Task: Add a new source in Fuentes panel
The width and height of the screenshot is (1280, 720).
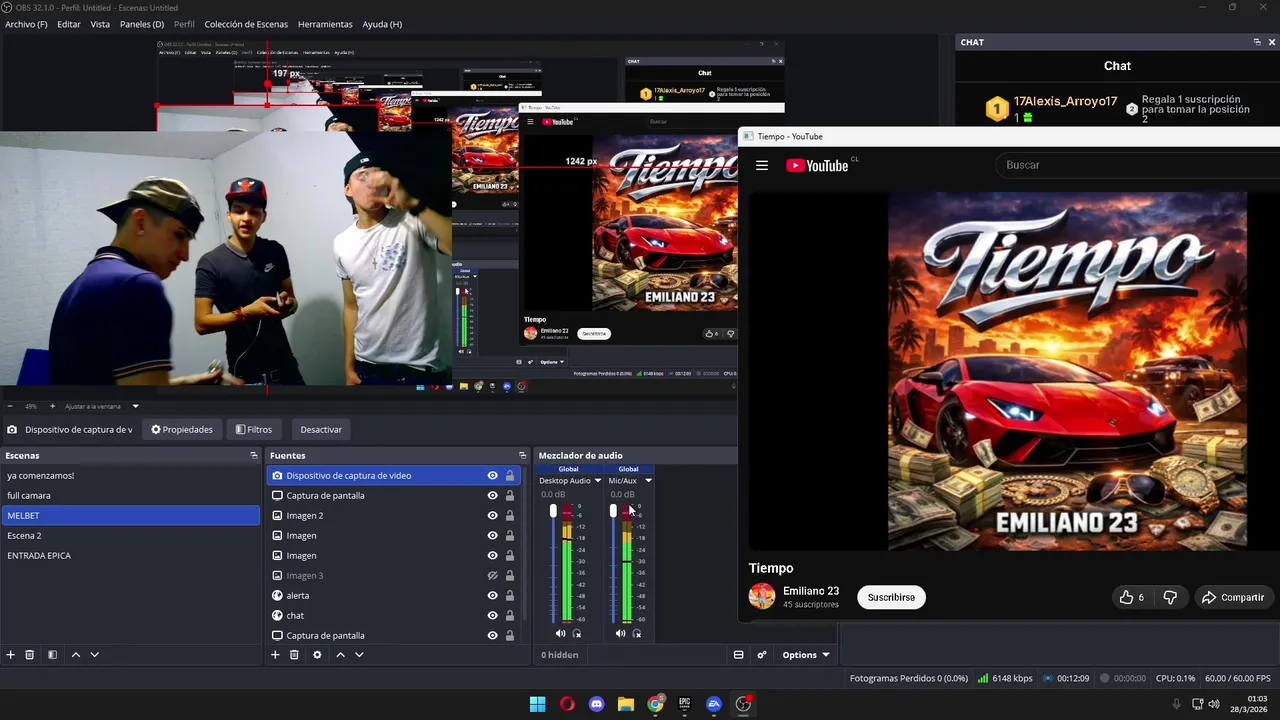Action: (x=275, y=655)
